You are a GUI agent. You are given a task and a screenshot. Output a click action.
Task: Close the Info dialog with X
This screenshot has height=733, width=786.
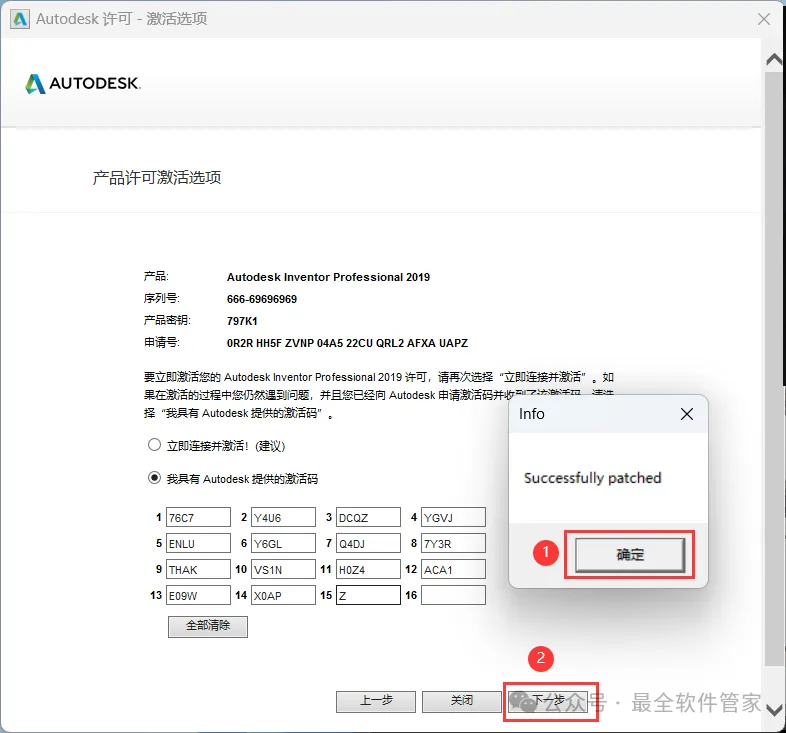pos(687,414)
